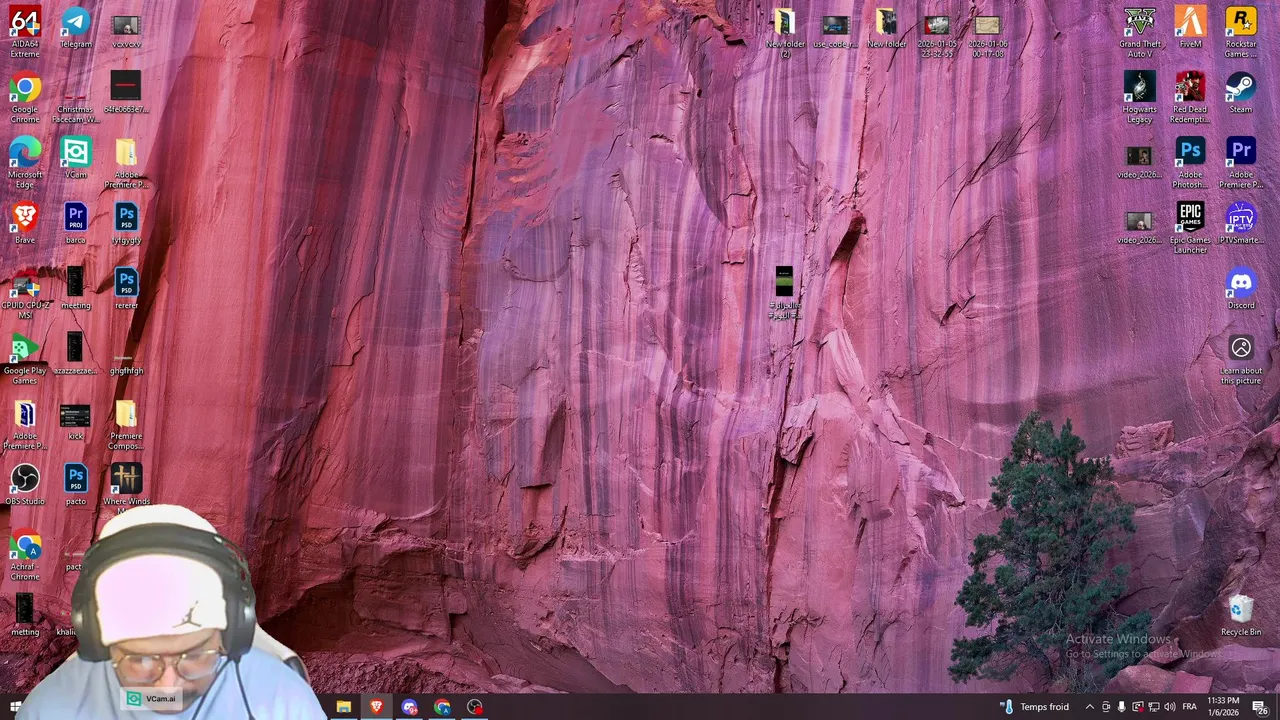Open OBS Studio taskbar icon

(x=475, y=707)
